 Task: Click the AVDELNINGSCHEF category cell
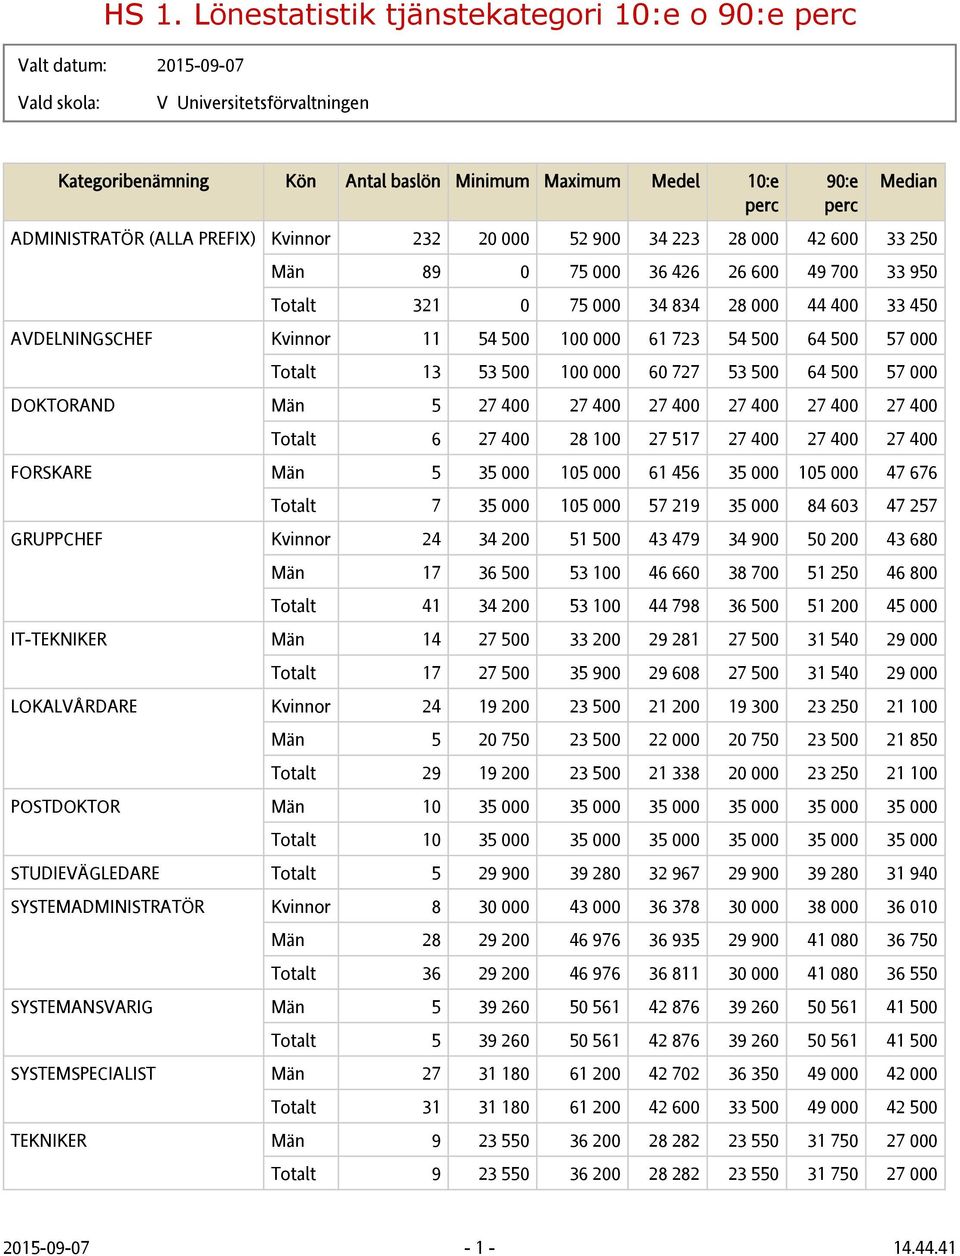(x=82, y=339)
